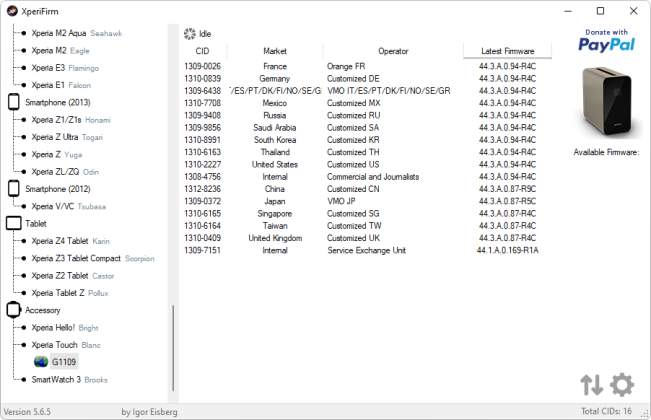Viewport: 651px width, 420px height.
Task: Select Xperia E3 Flamingo
Action: tap(65, 68)
